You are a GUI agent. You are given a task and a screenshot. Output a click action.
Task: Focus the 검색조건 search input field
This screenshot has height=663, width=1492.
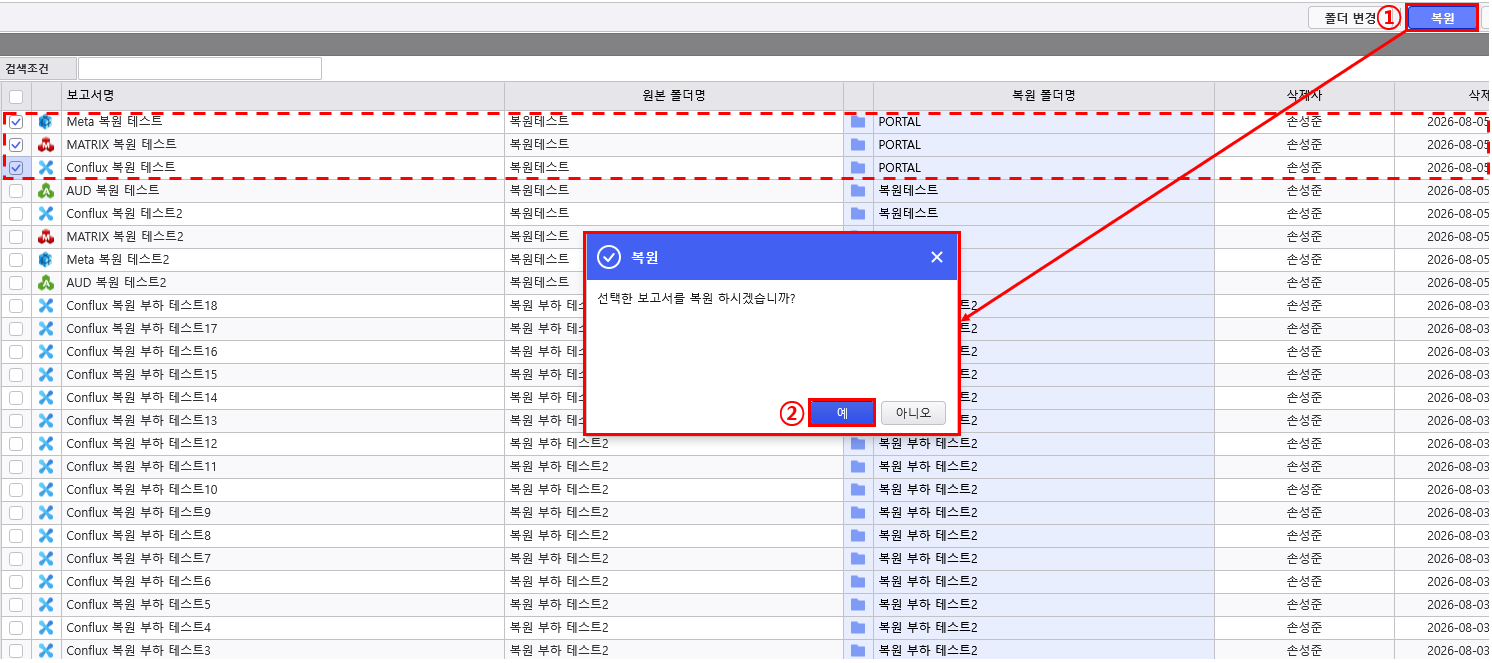click(x=200, y=68)
